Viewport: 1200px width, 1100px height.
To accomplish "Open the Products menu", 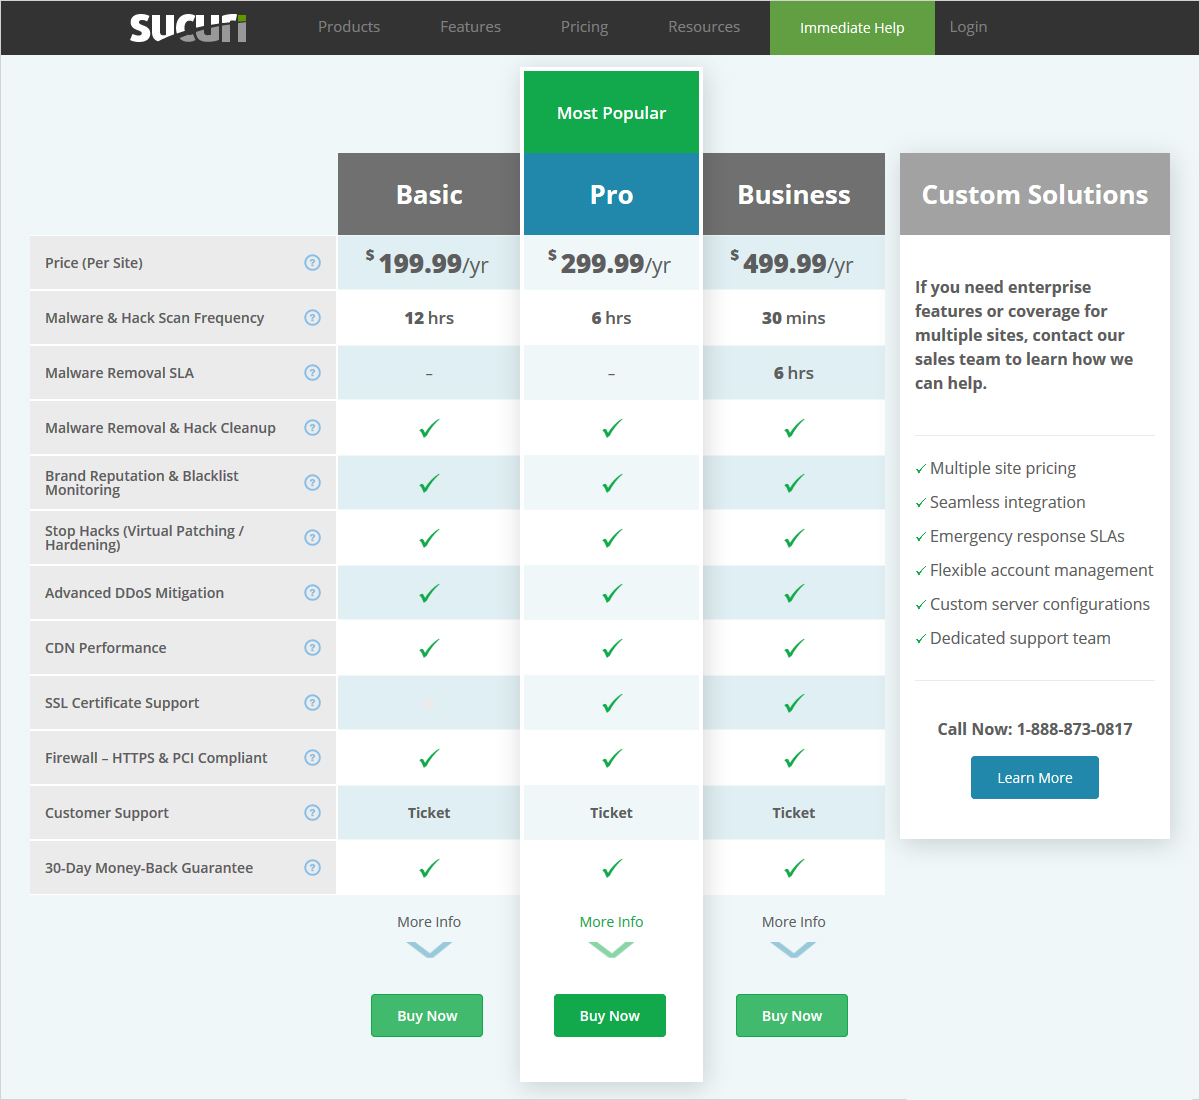I will (349, 27).
